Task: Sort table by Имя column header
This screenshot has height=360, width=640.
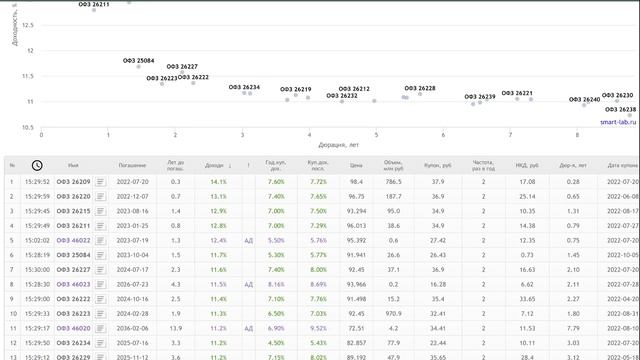Action: [73, 165]
